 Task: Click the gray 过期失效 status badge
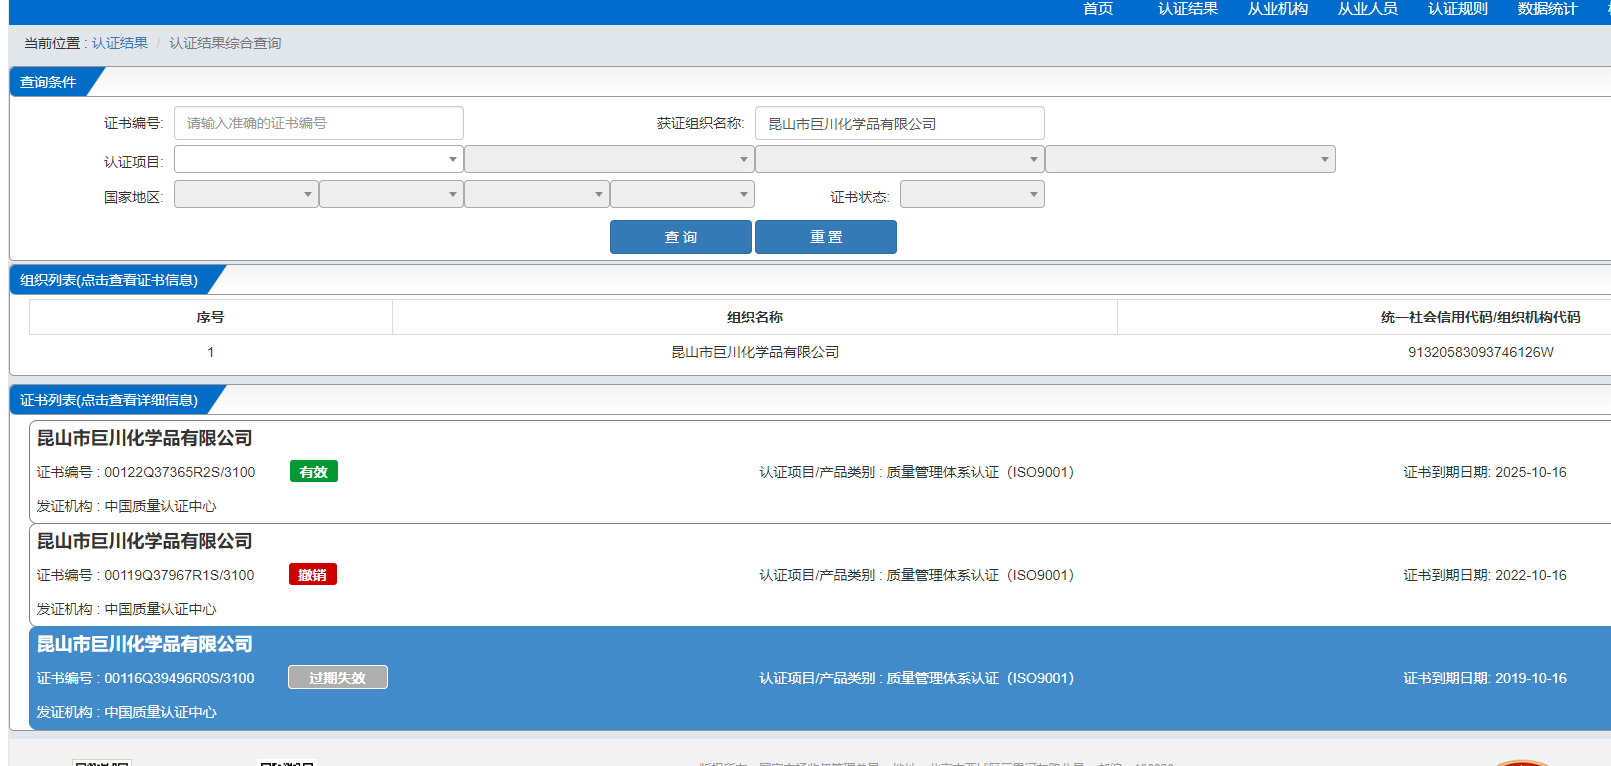pos(337,678)
